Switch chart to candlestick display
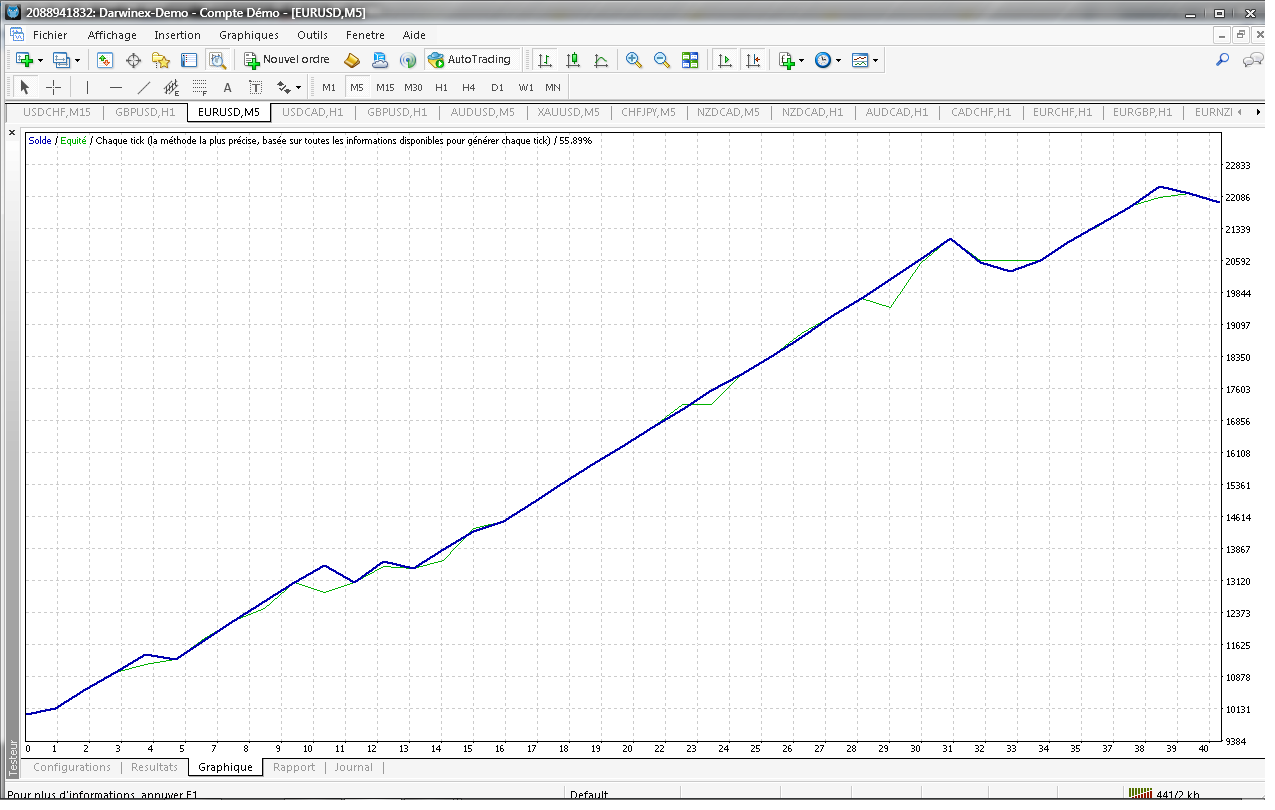Viewport: 1275px width, 810px height. 573,60
